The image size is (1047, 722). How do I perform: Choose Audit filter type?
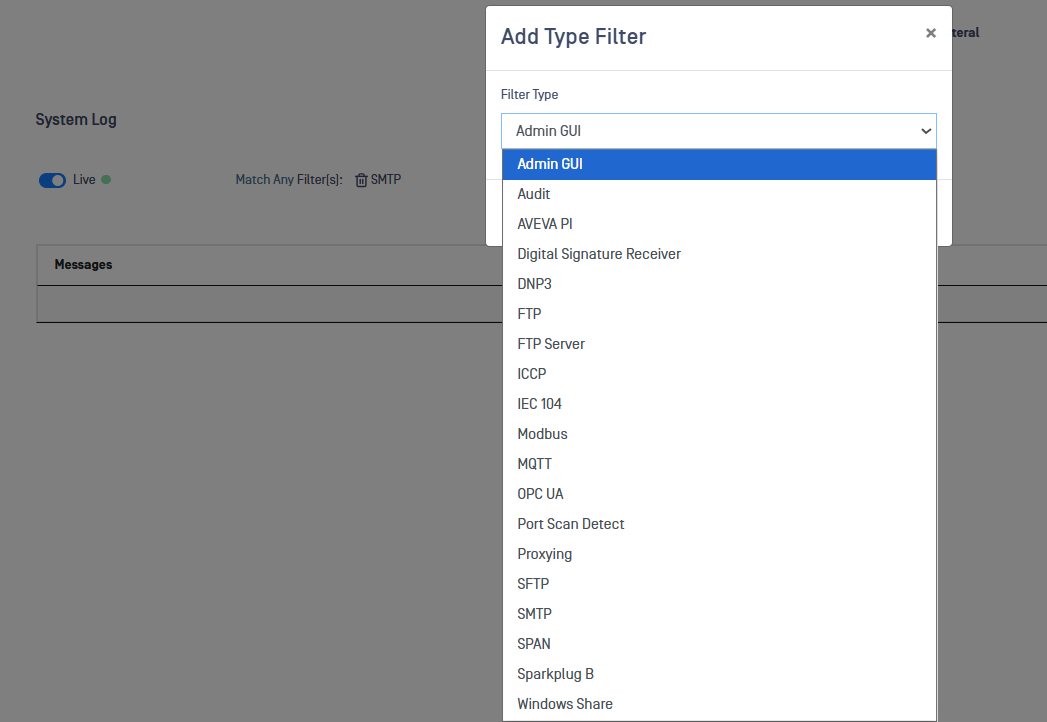tap(534, 194)
